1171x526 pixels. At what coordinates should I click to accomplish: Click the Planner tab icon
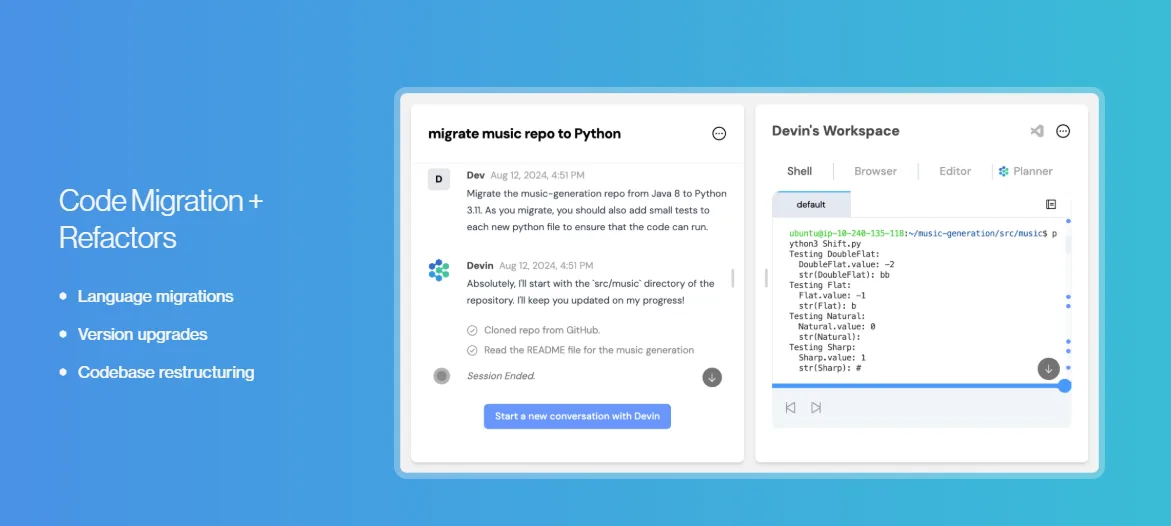(1004, 171)
